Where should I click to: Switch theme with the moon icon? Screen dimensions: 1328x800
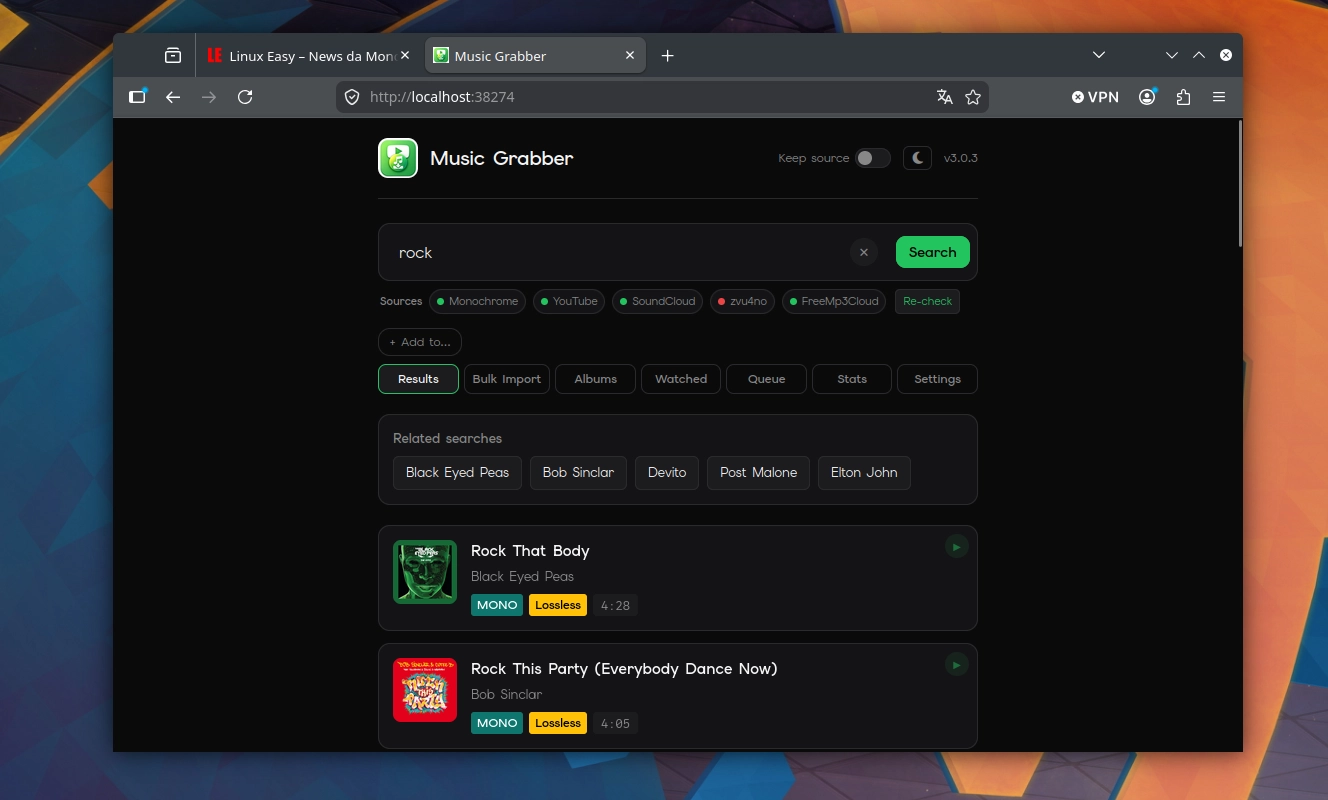(917, 158)
